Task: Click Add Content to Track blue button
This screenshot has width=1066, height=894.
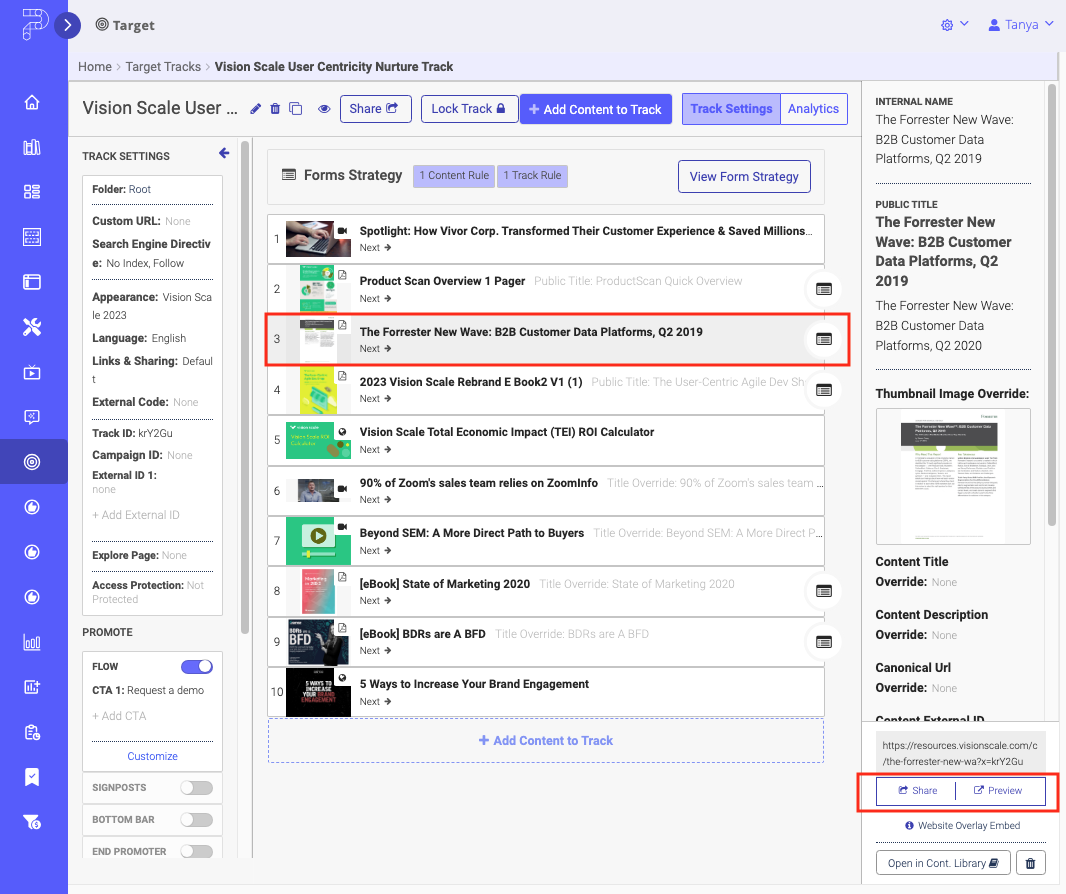Action: coord(596,109)
